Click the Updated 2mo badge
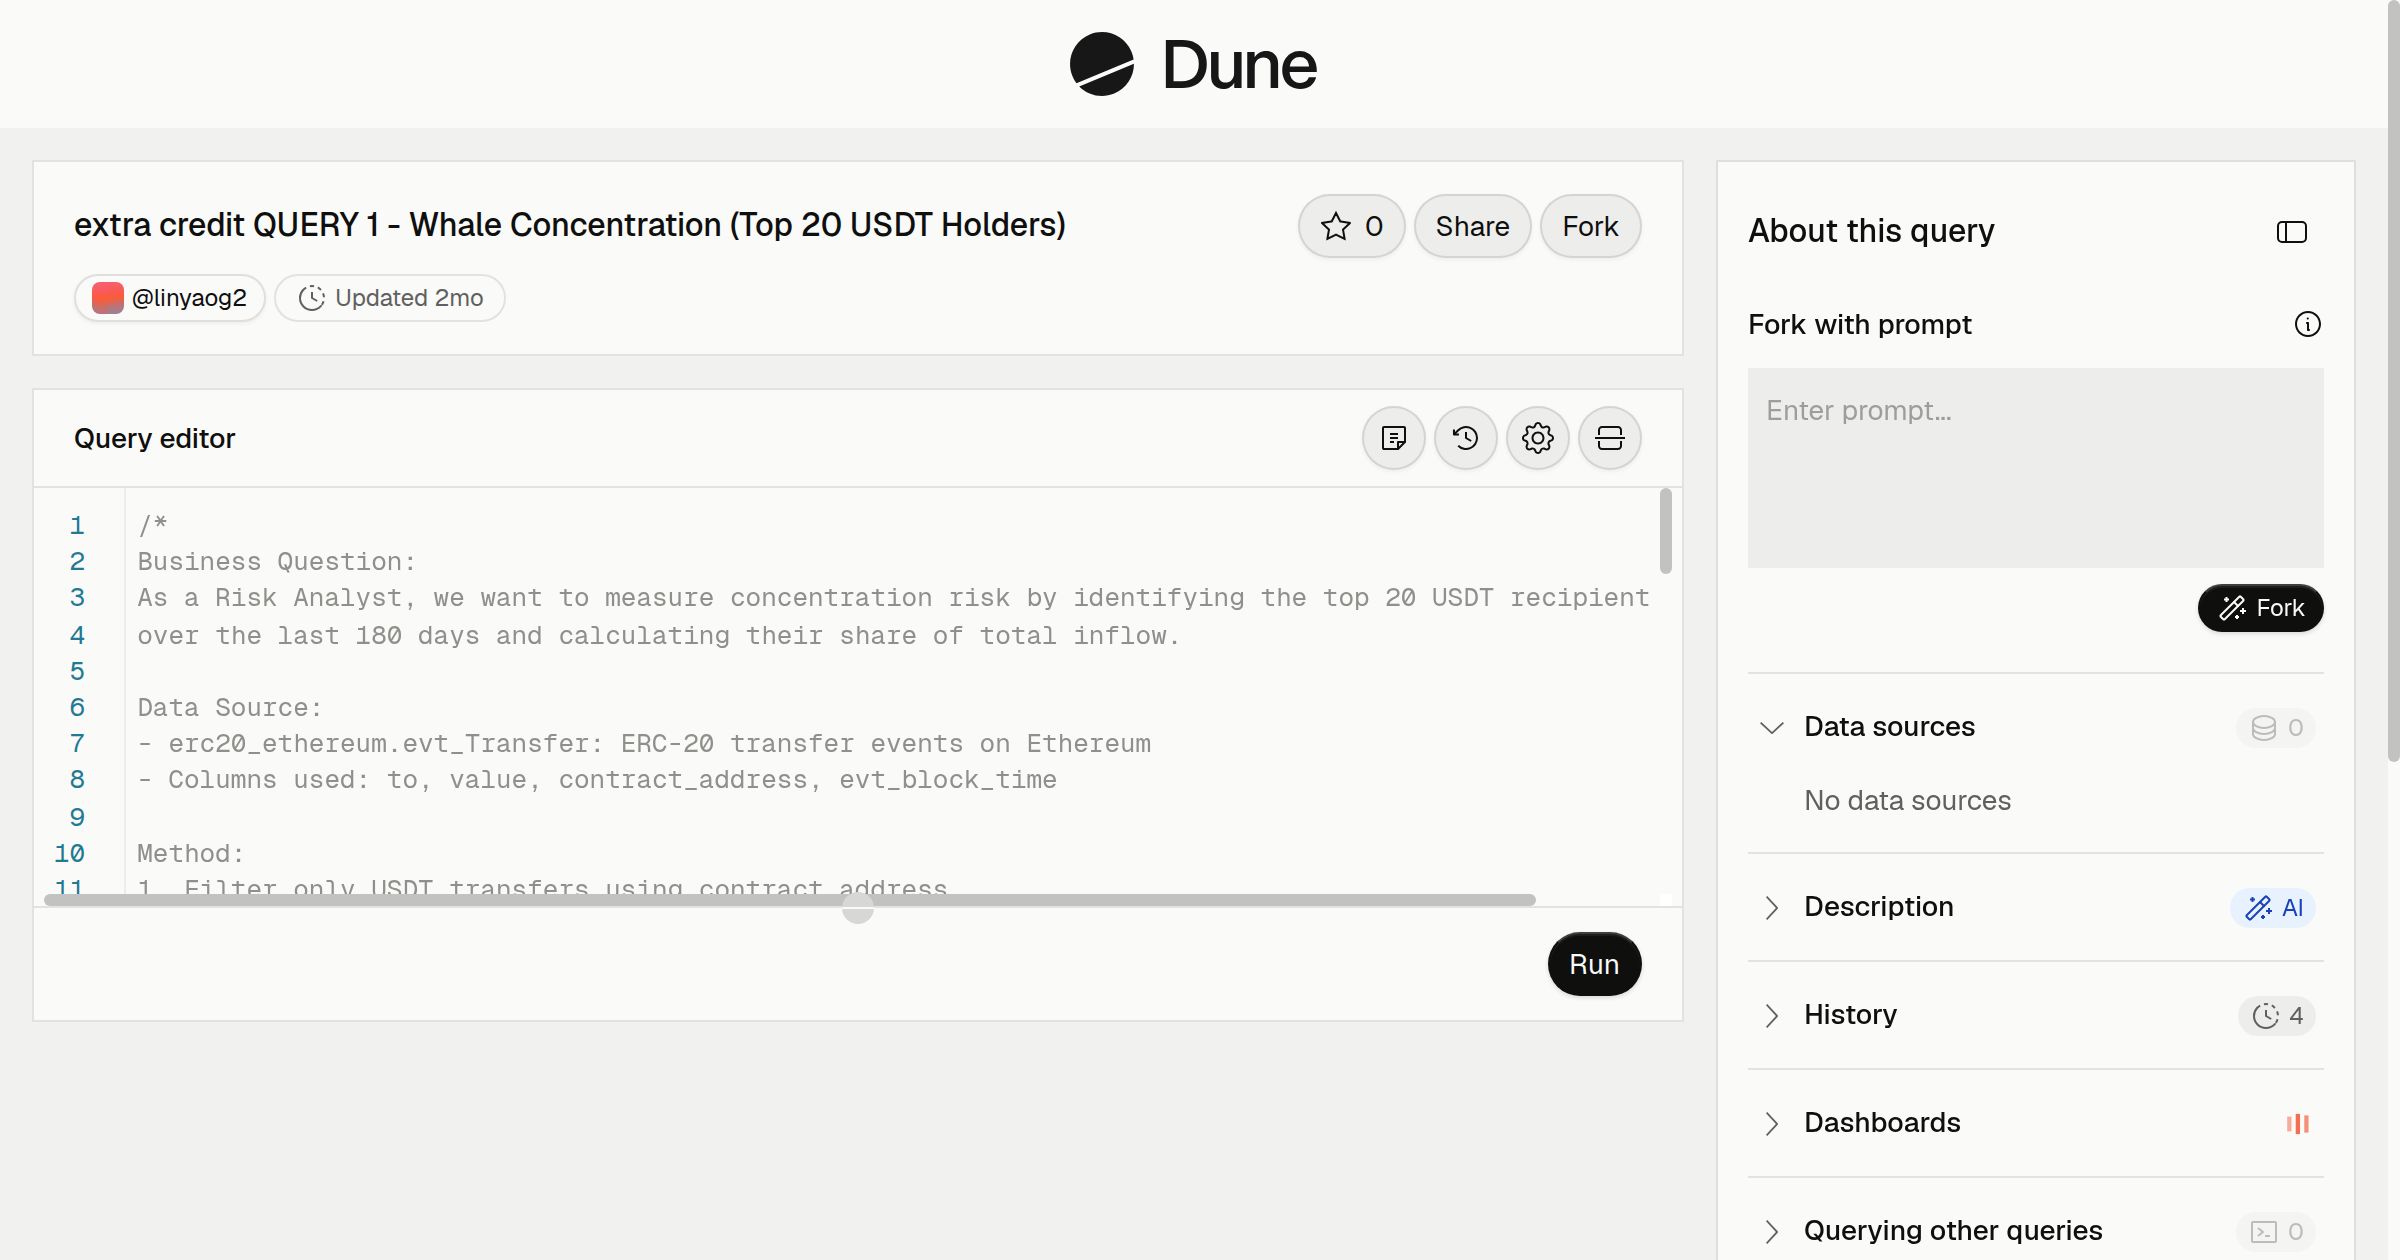The width and height of the screenshot is (2400, 1260). [x=390, y=298]
